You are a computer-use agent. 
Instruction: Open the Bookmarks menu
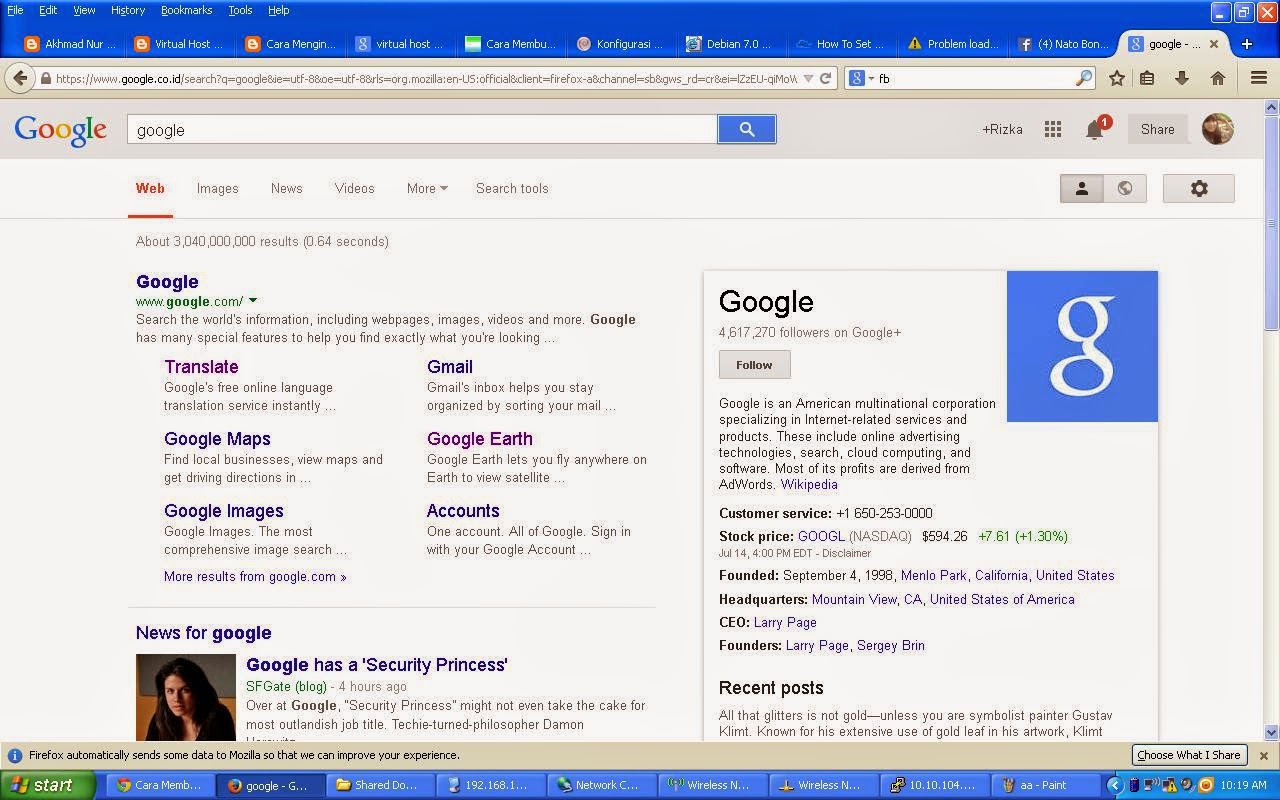[x=186, y=10]
